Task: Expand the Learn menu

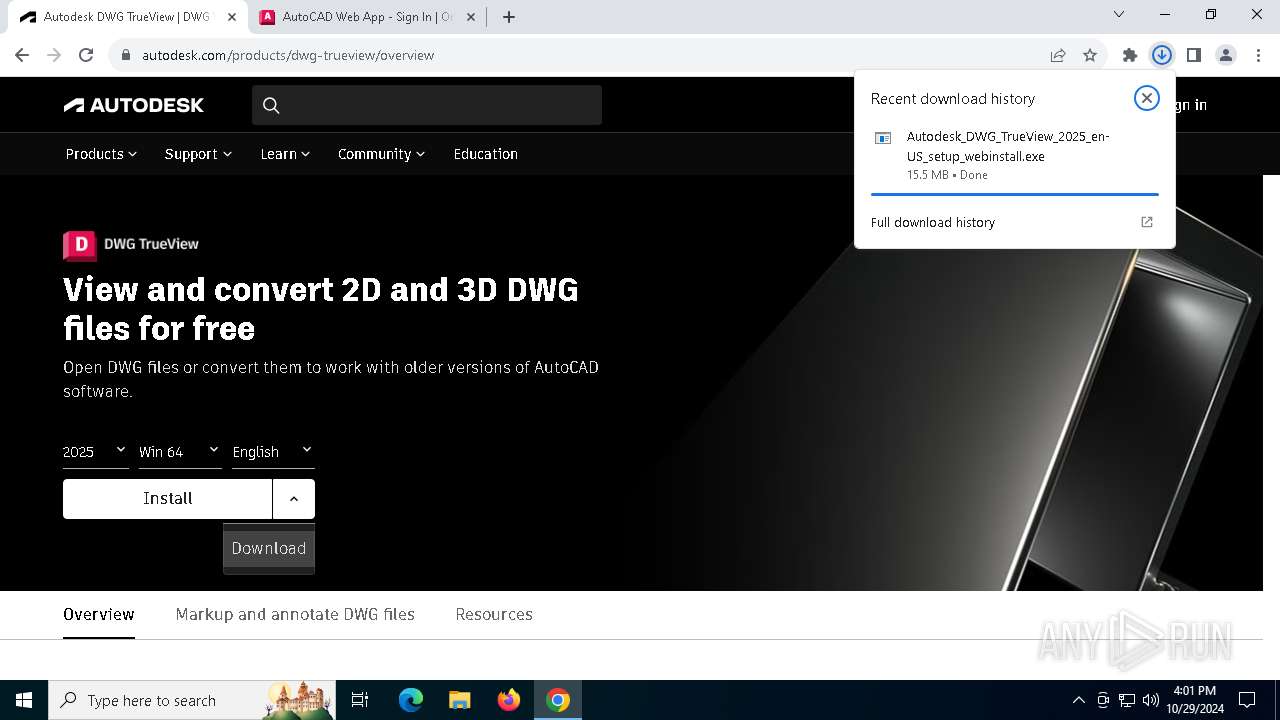Action: click(285, 154)
